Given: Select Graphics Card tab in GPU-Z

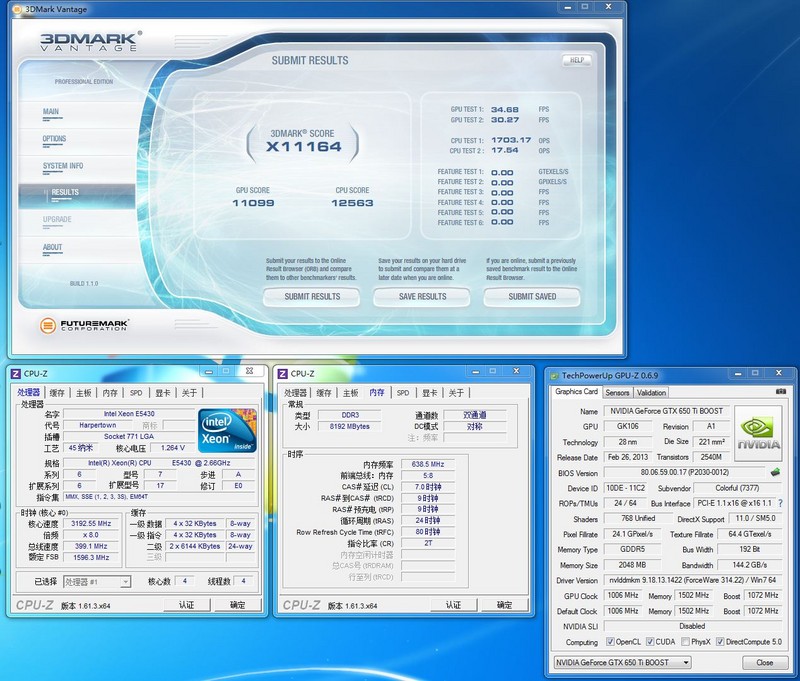Looking at the screenshot, I should point(577,392).
